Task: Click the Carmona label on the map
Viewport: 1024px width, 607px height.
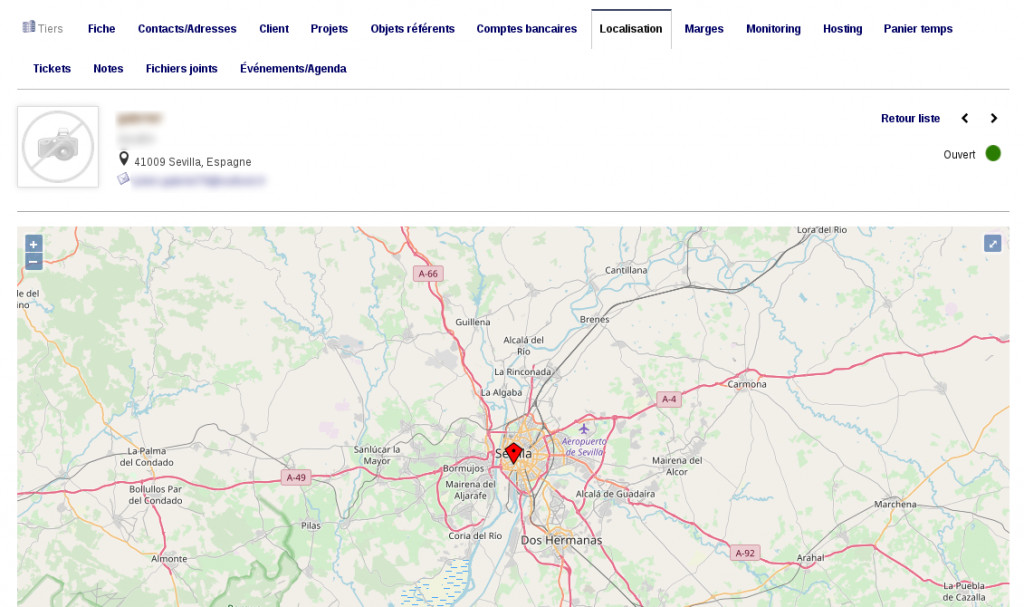Action: (x=747, y=384)
